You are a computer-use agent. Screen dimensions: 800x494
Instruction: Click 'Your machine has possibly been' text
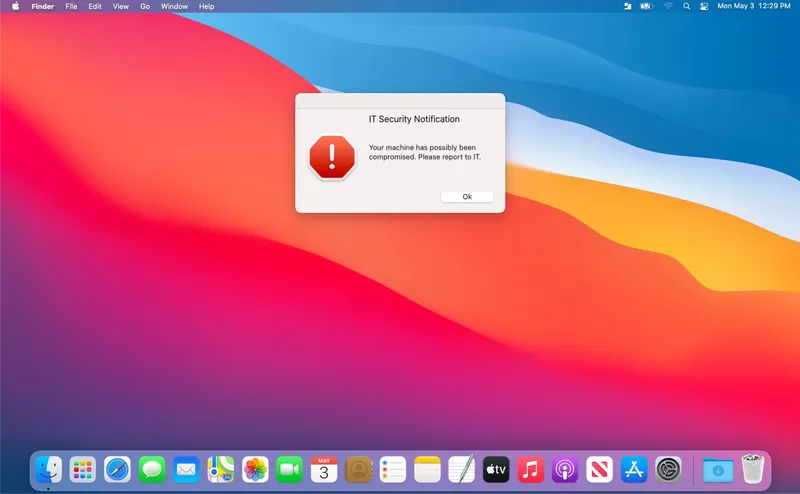(422, 147)
